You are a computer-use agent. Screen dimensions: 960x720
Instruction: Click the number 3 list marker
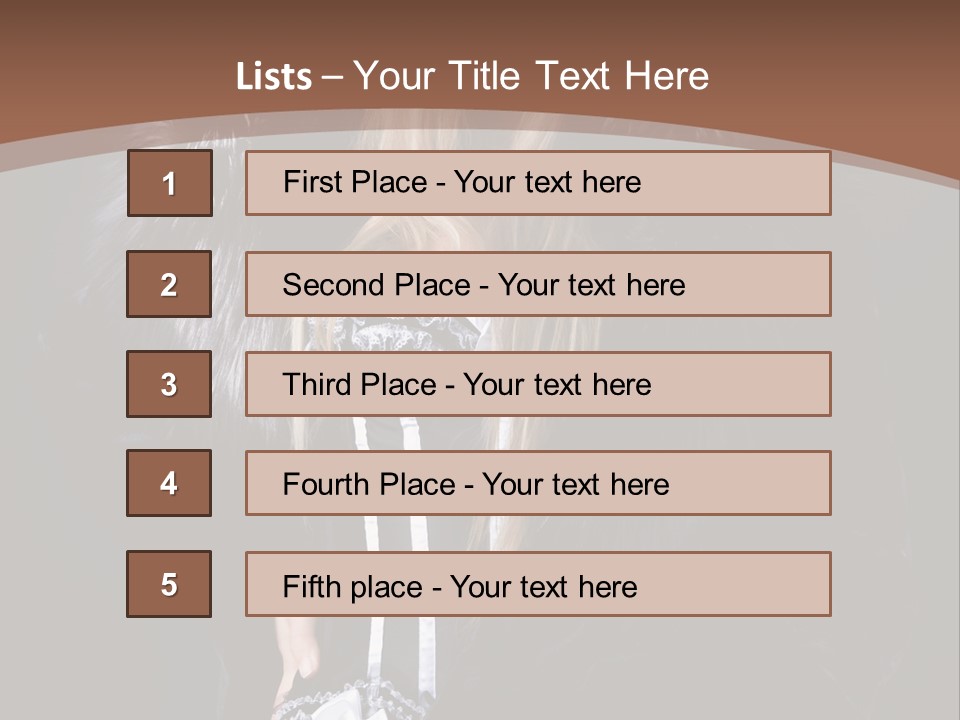[169, 384]
